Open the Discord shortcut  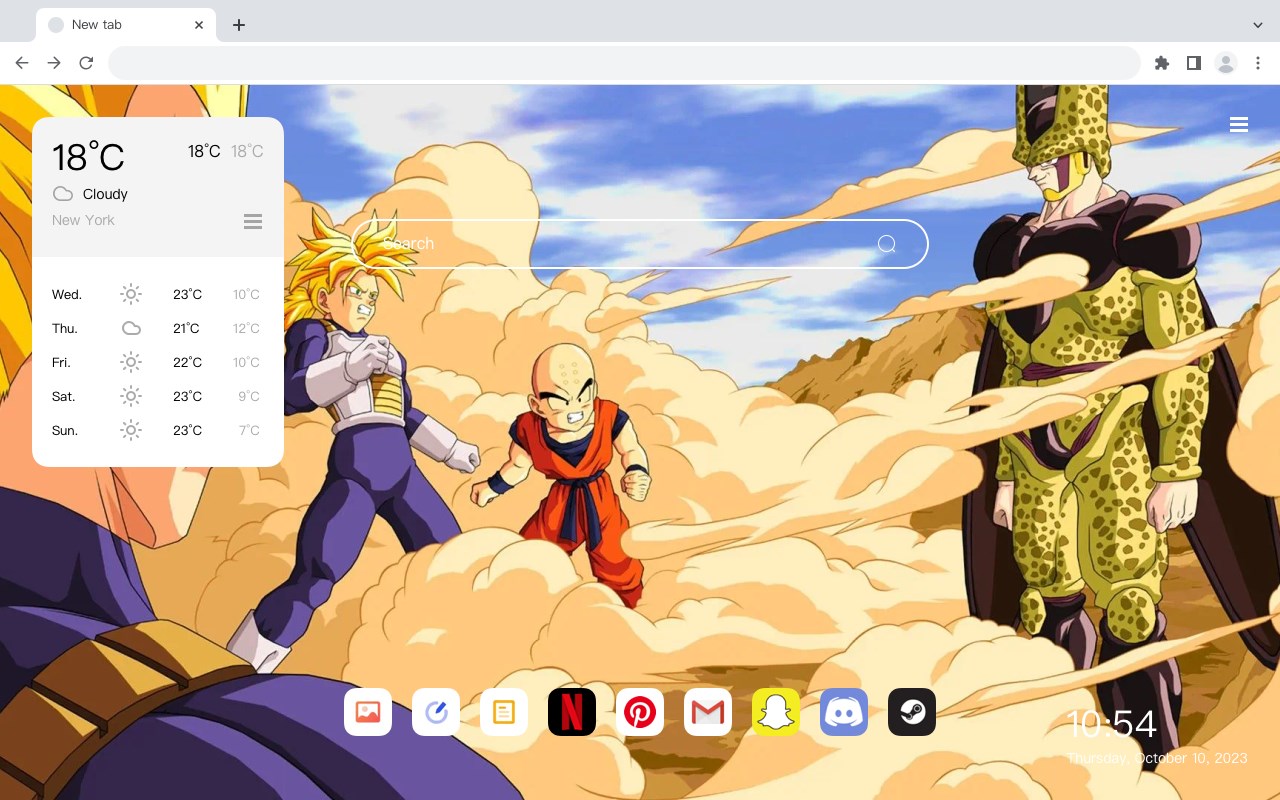click(844, 712)
